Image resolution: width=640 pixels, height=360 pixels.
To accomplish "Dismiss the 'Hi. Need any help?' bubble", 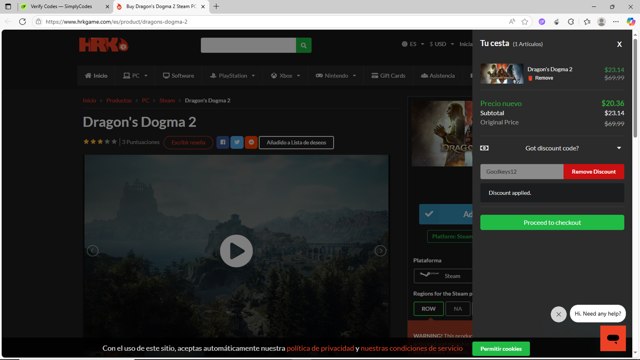I will click(x=558, y=314).
